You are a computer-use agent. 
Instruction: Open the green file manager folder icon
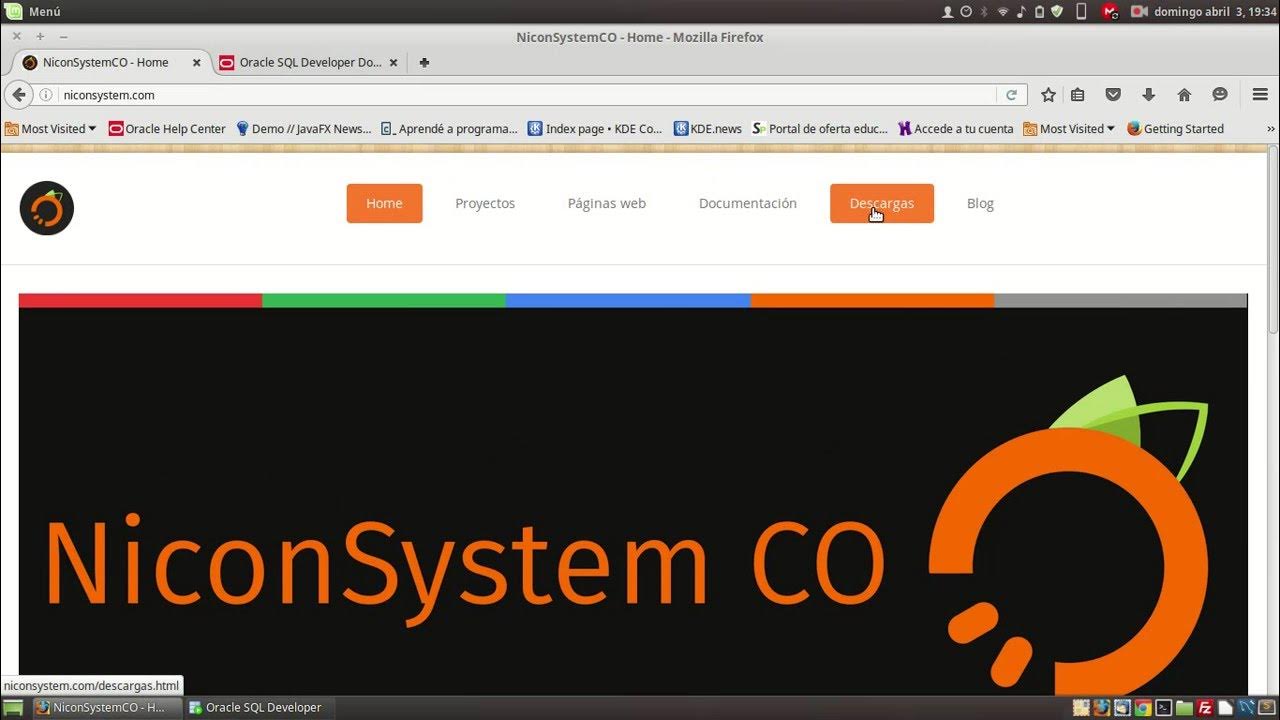tap(1185, 708)
